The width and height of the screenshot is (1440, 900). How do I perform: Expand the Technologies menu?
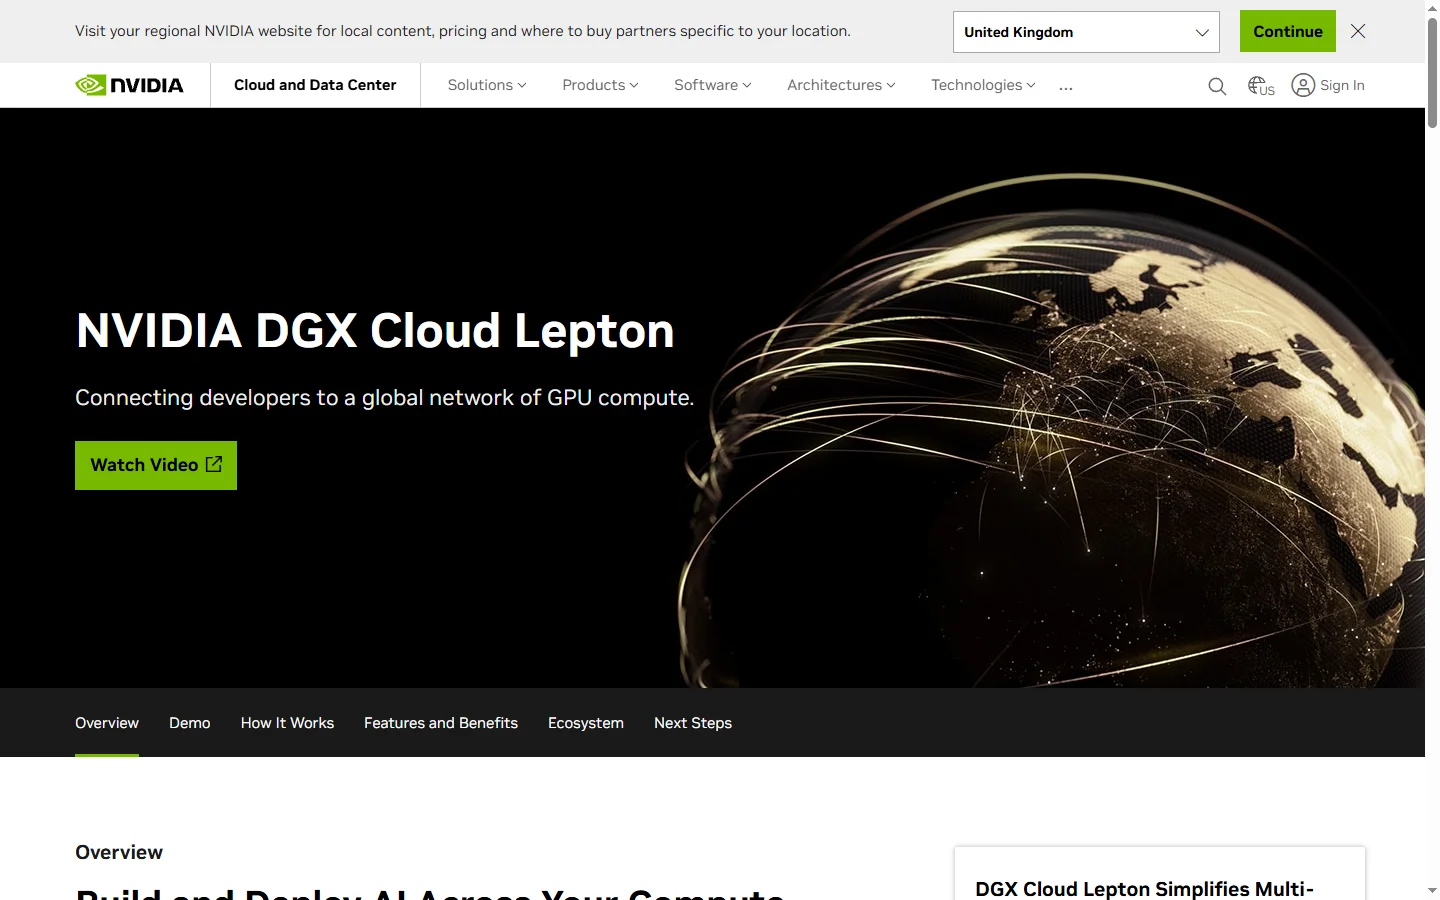tap(983, 85)
